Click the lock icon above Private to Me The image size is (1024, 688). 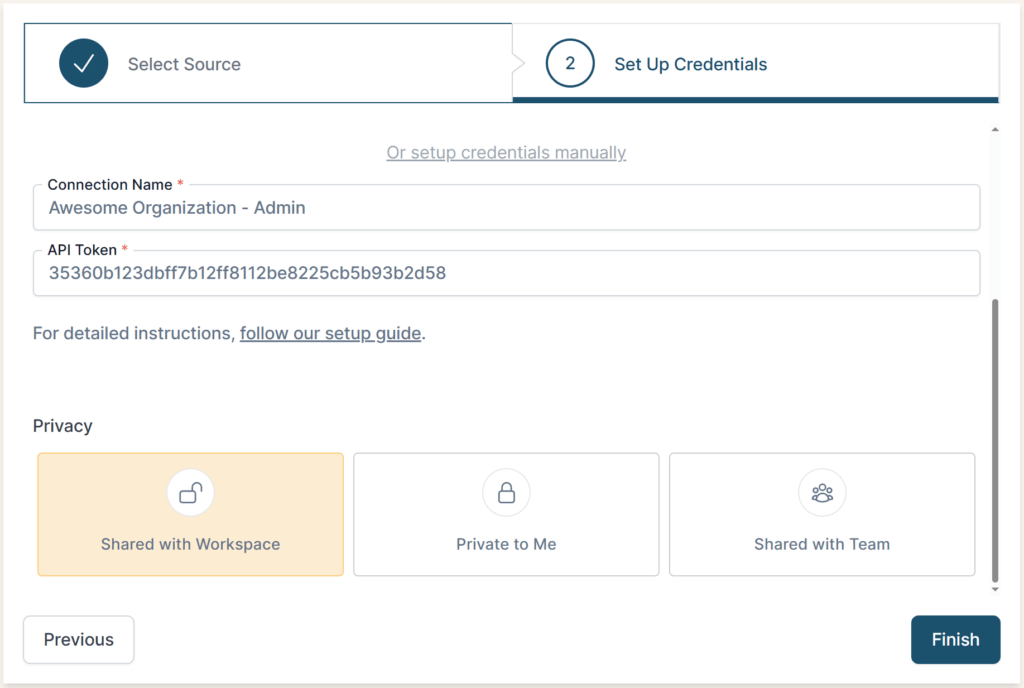point(506,492)
